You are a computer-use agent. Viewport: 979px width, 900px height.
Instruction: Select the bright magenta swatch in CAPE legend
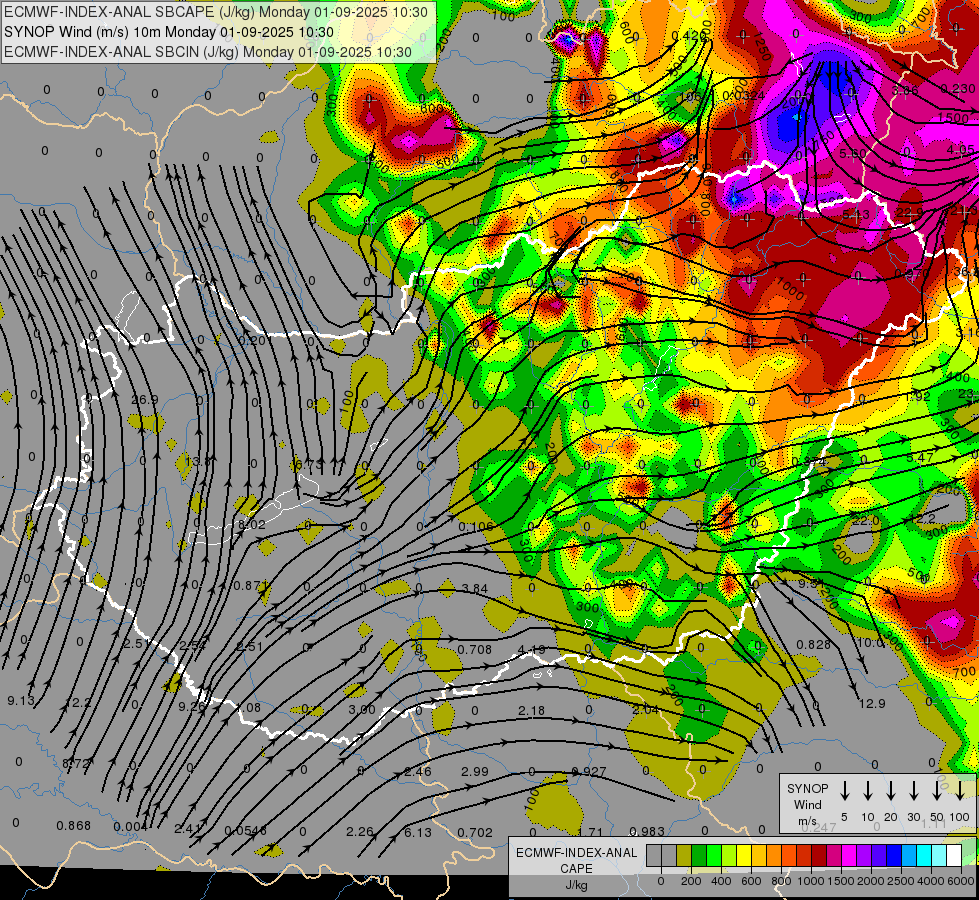click(849, 856)
